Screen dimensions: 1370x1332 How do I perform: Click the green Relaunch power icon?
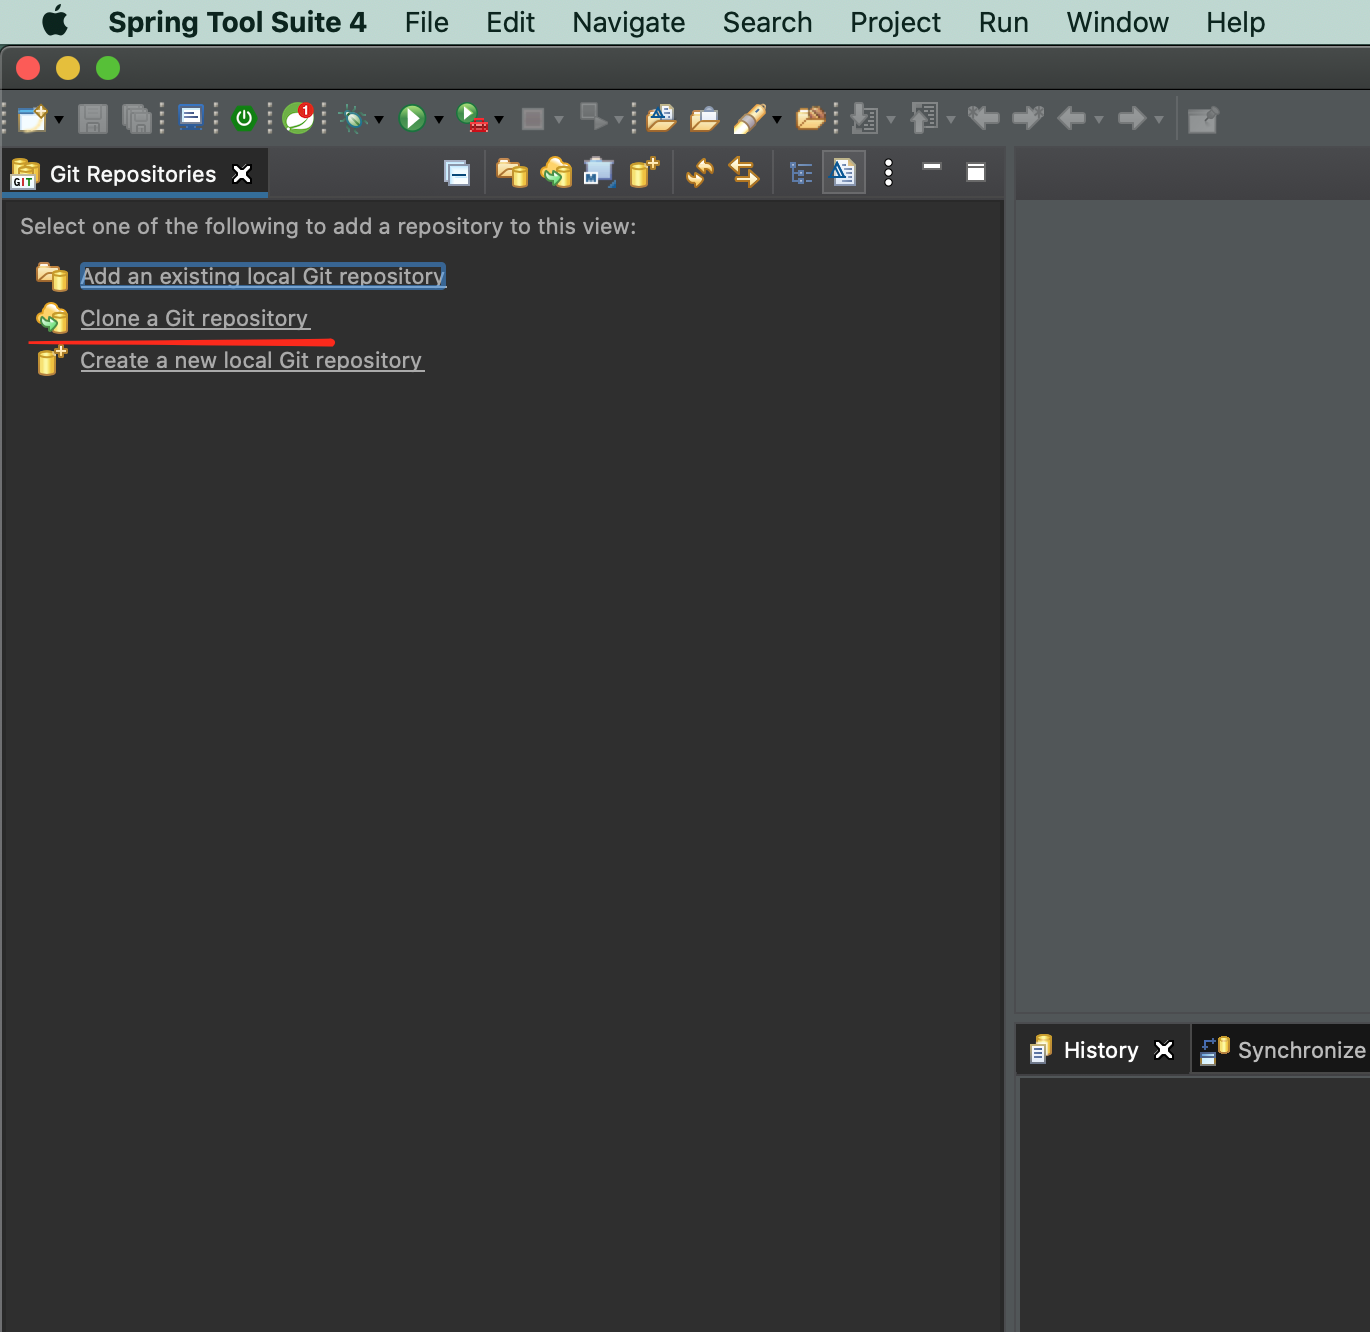coord(244,119)
